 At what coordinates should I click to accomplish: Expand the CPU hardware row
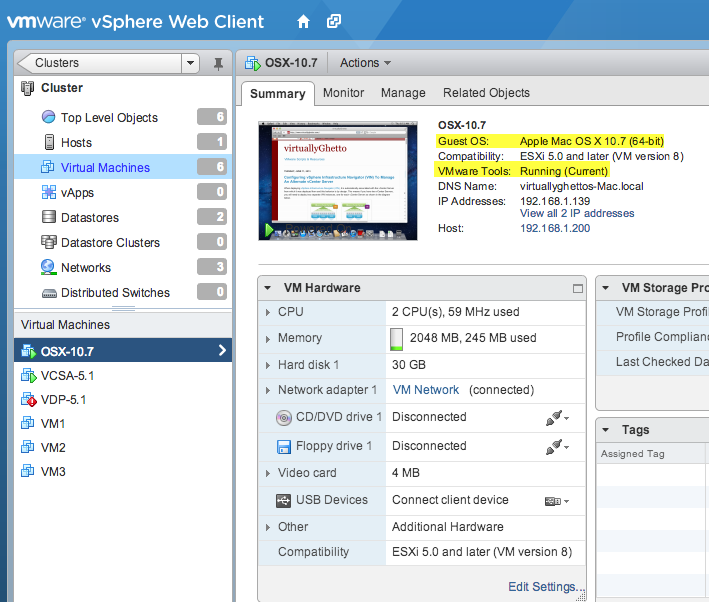pos(268,312)
